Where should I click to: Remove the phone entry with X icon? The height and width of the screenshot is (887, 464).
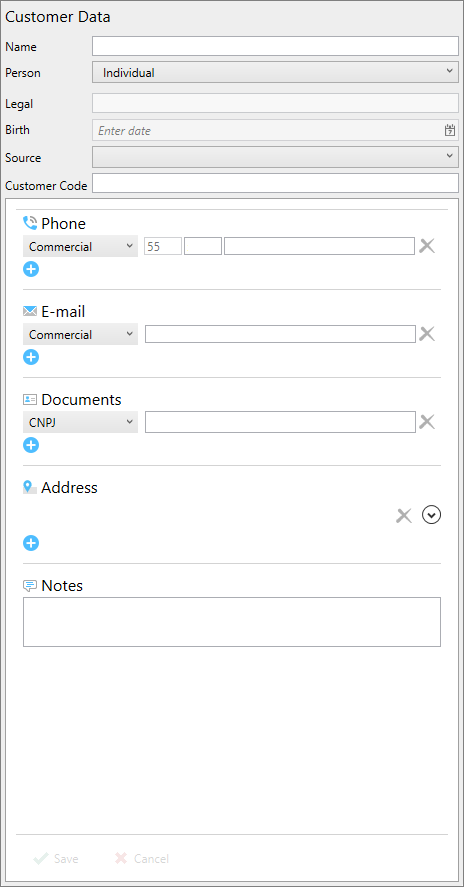coord(427,246)
